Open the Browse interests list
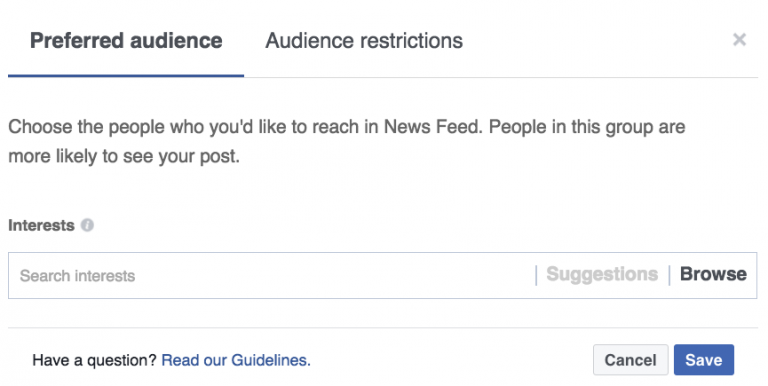Screen dimensions: 768x386 click(713, 274)
